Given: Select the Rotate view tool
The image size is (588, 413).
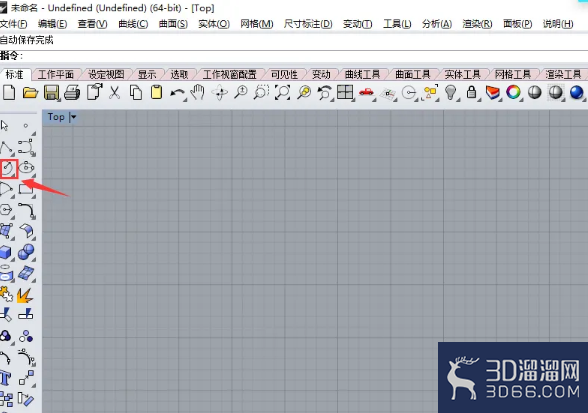Looking at the screenshot, I should pyautogui.click(x=220, y=92).
